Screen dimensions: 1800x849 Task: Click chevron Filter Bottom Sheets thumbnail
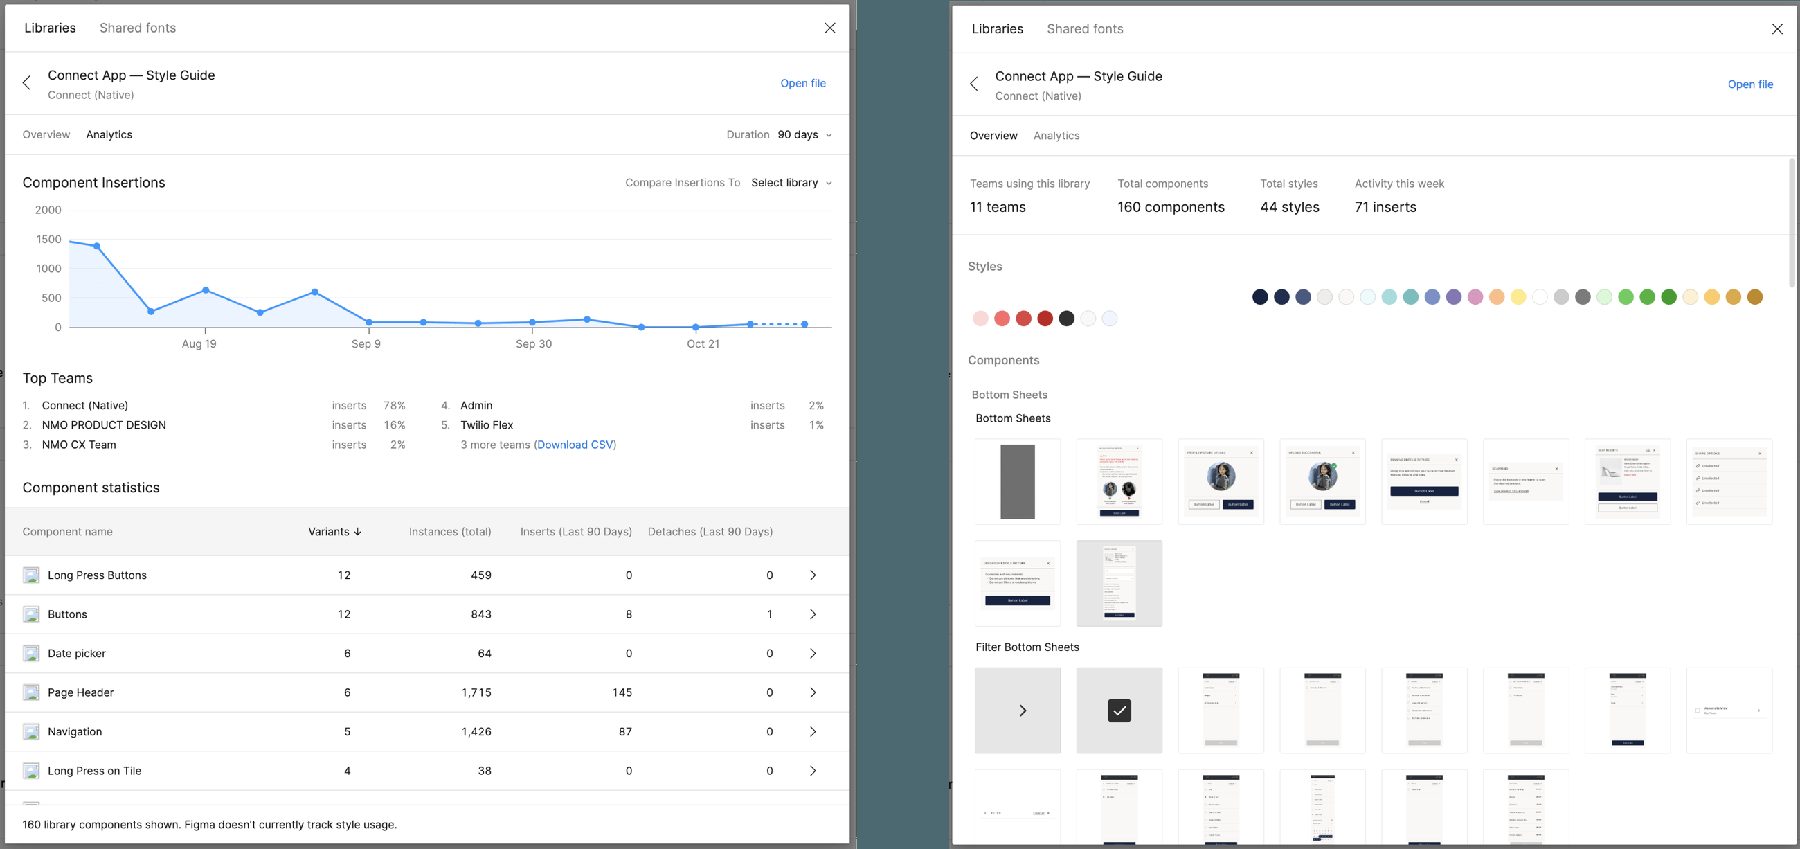1018,710
